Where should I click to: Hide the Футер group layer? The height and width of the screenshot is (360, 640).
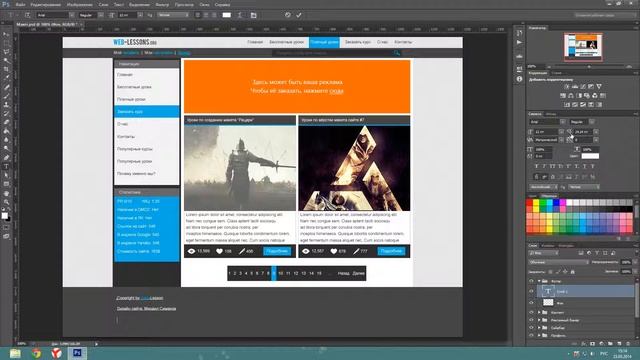(531, 281)
